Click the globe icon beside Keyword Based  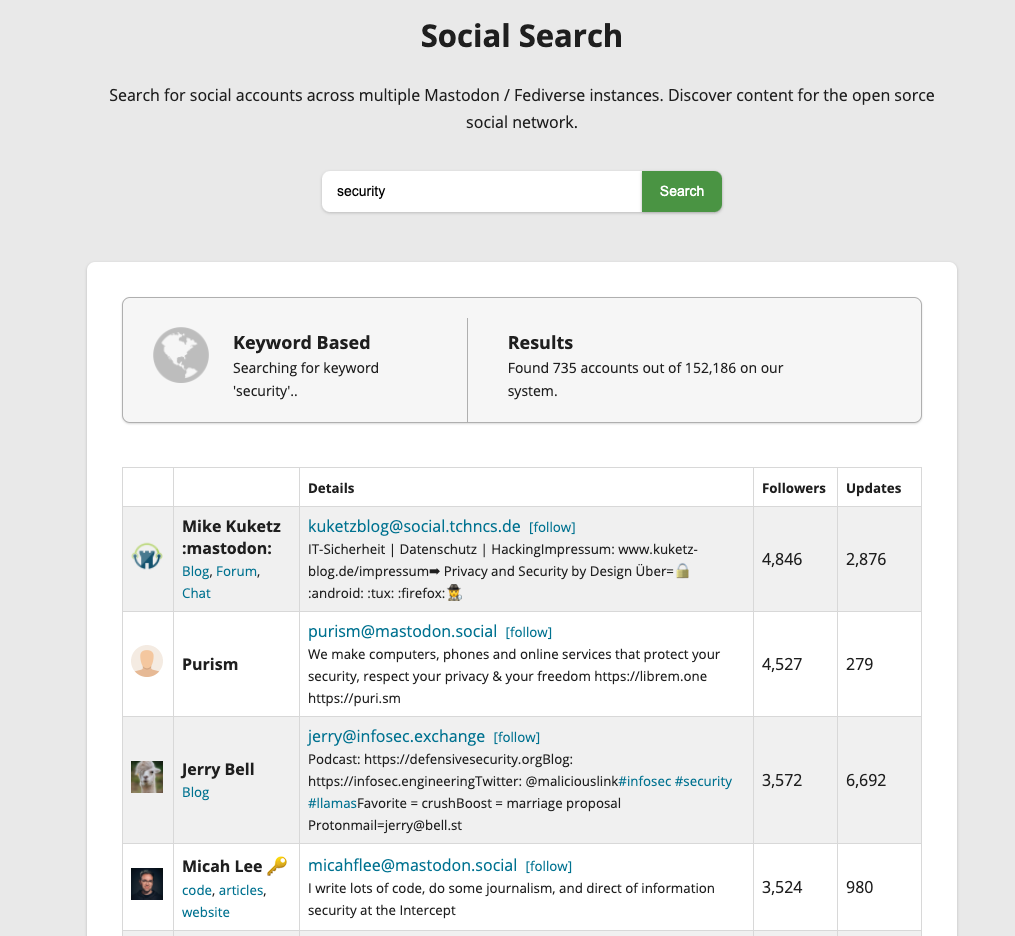click(181, 355)
